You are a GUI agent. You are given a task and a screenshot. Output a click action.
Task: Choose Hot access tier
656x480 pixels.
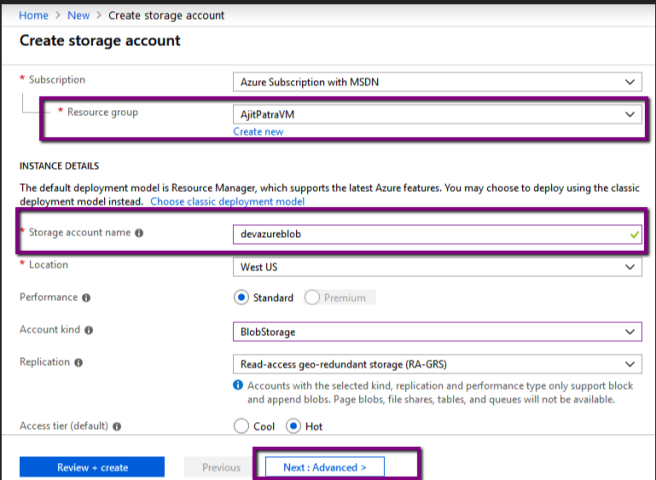pos(294,426)
